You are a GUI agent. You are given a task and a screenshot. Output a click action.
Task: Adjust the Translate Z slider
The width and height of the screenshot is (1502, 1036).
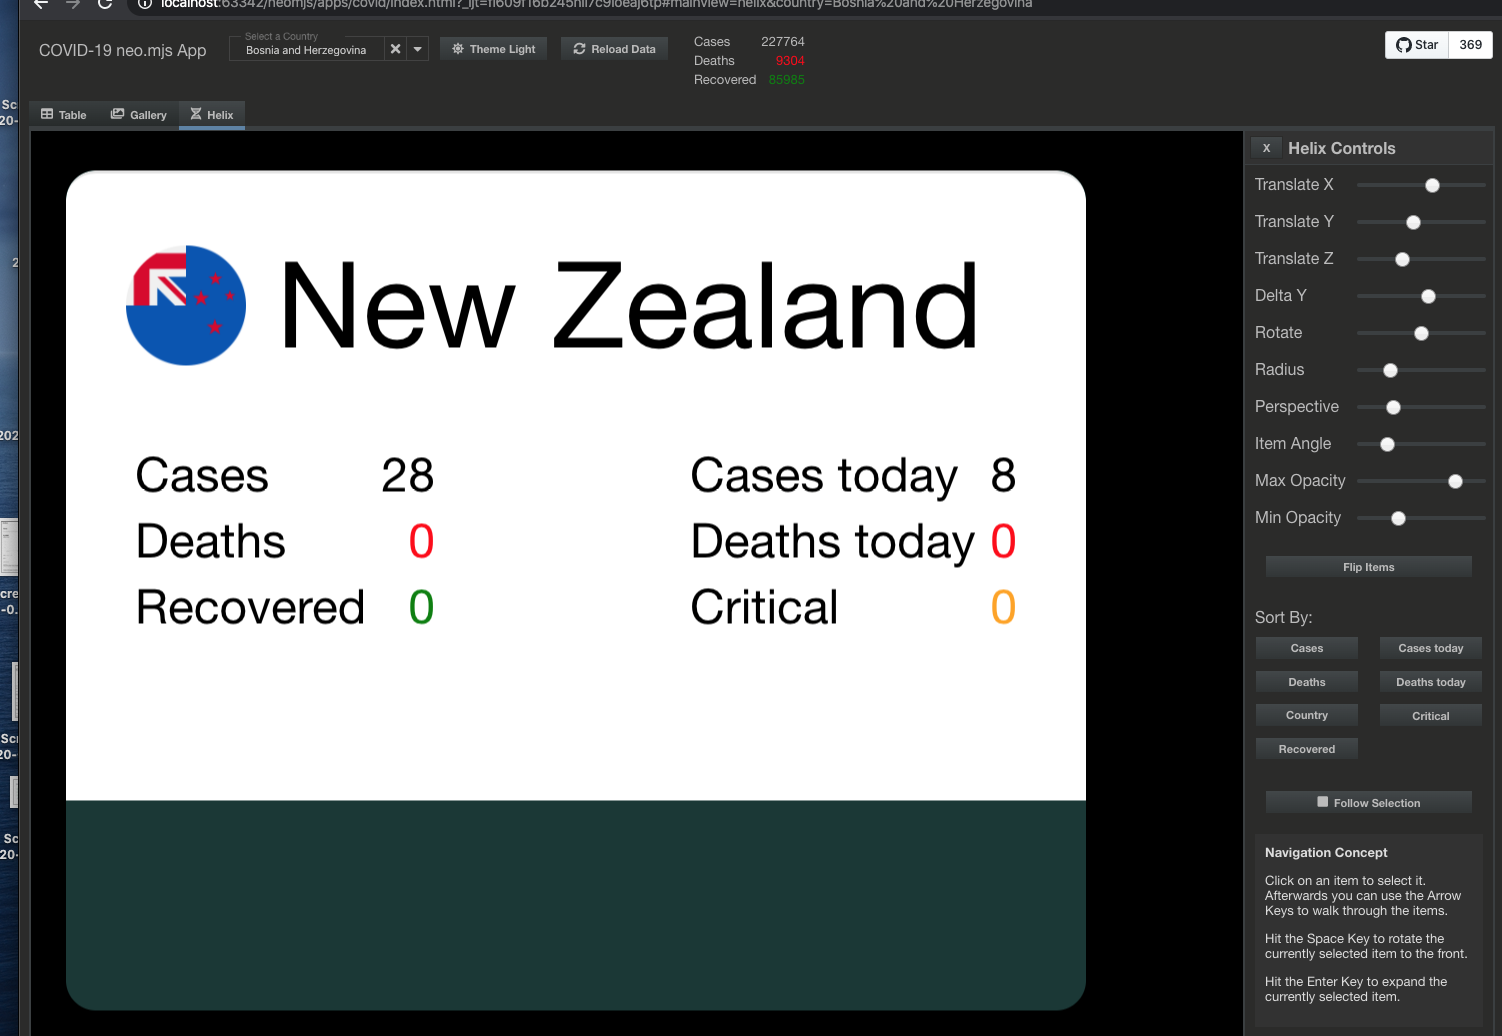(x=1420, y=259)
